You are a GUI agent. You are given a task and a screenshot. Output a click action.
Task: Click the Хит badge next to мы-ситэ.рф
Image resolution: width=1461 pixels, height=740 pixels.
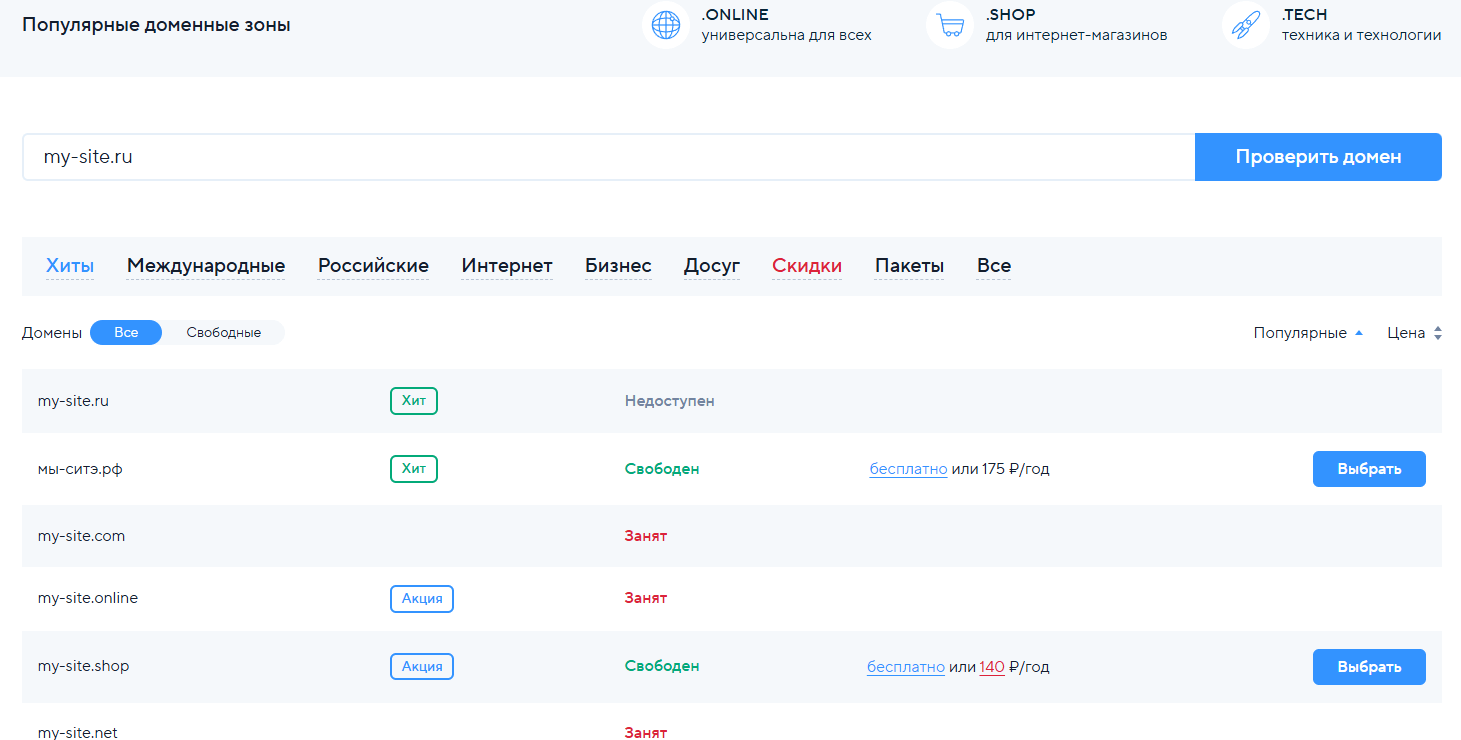tap(414, 469)
